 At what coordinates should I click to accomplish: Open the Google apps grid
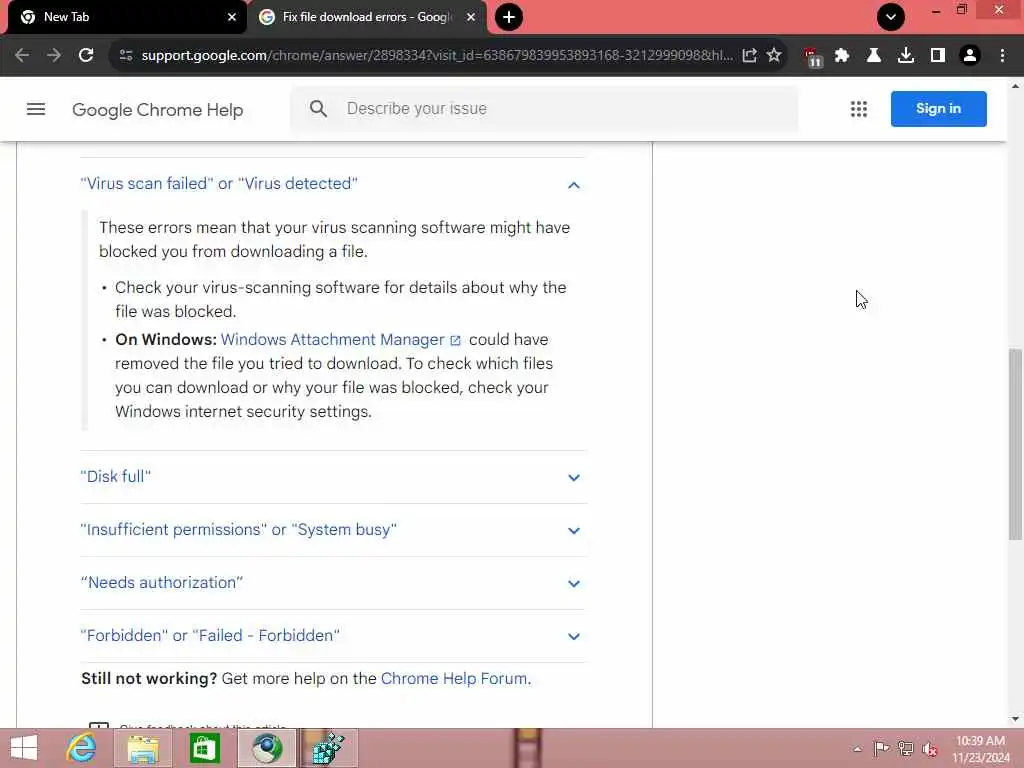(x=859, y=109)
